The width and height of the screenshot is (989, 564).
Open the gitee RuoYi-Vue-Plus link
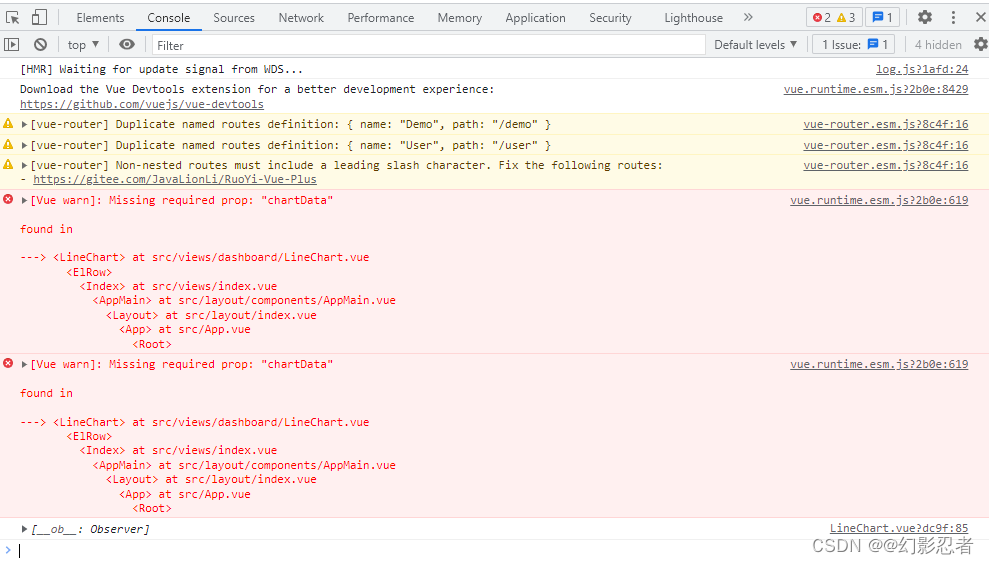(x=175, y=179)
